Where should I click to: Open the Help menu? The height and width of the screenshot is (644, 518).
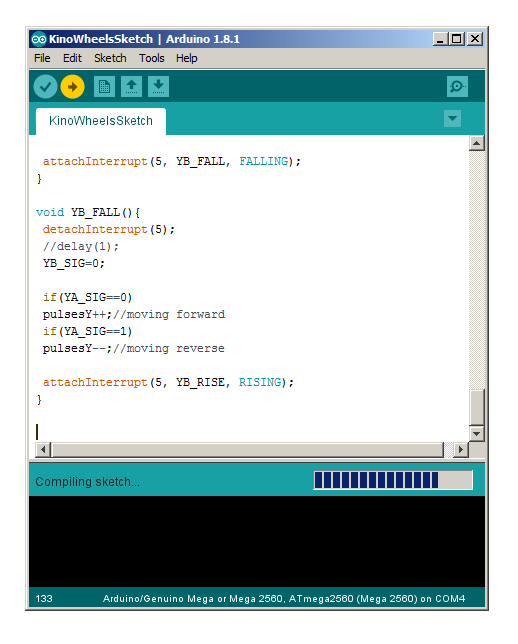[186, 58]
